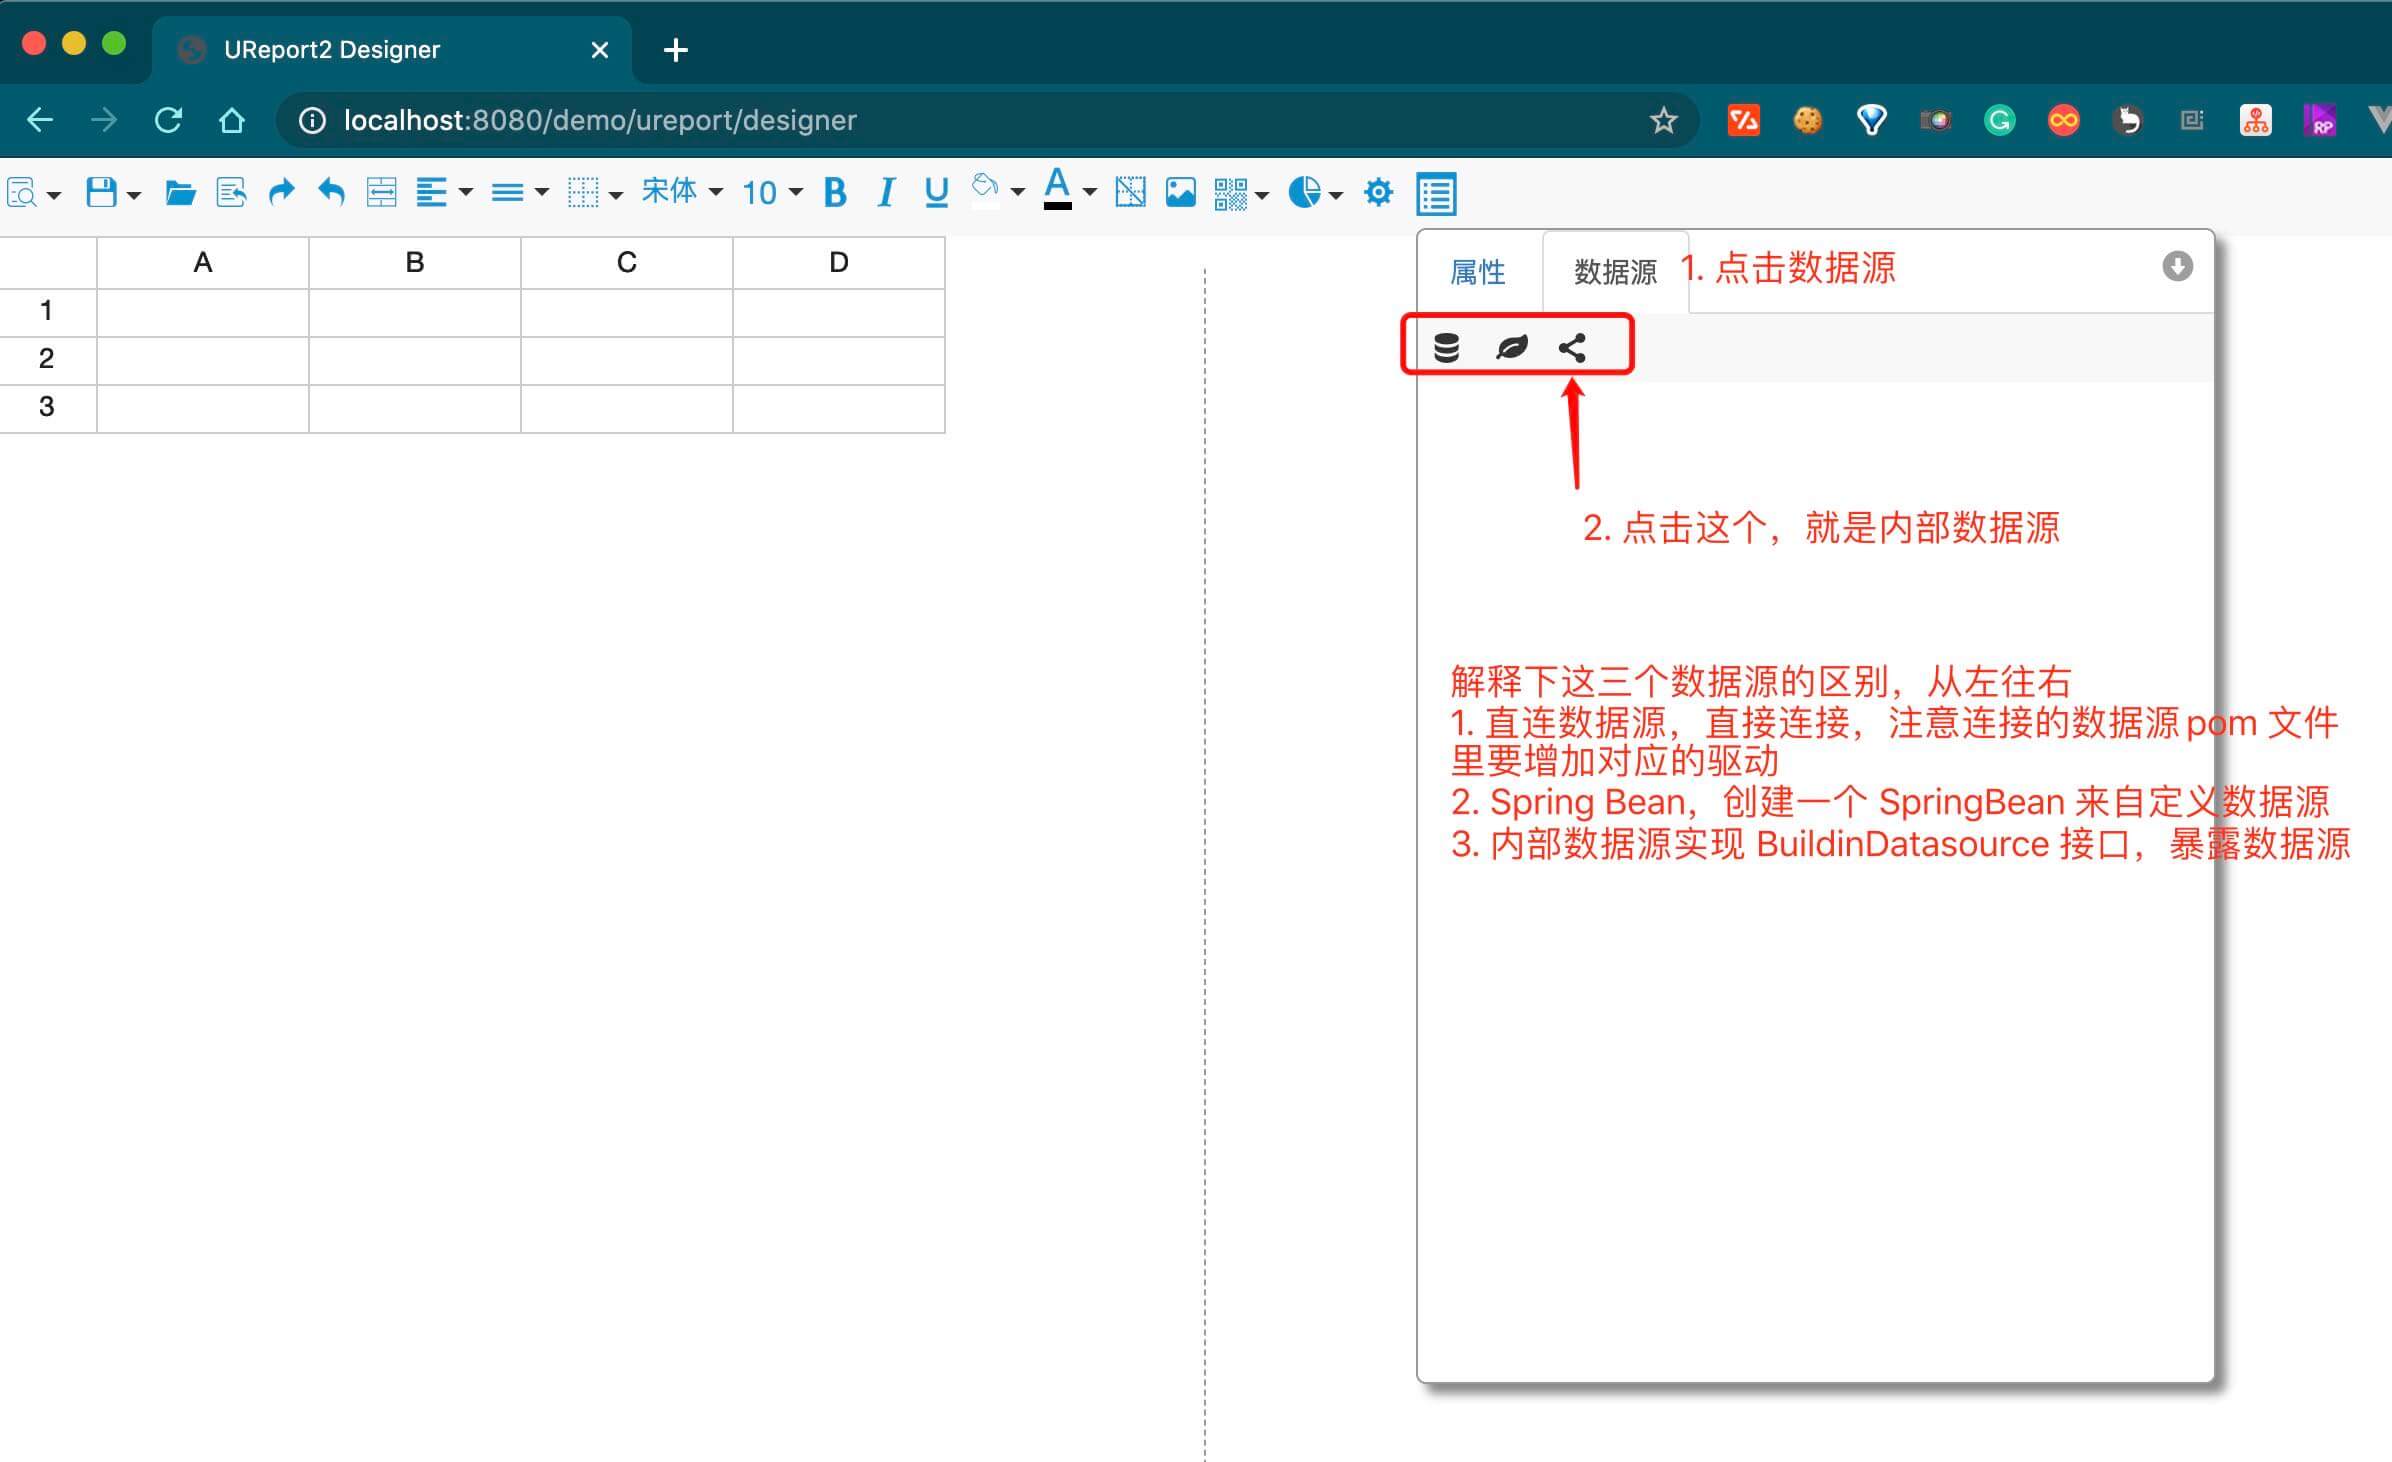Open the font color picker
Viewport: 2392px width, 1462px height.
point(1058,190)
